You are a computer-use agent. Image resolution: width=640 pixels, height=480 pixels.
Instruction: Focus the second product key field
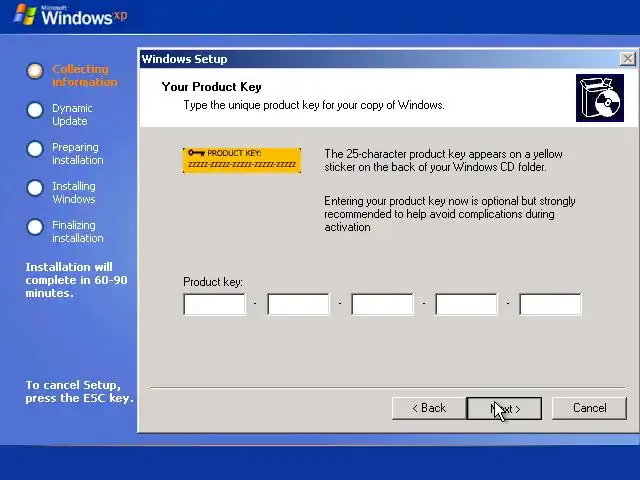(x=298, y=304)
